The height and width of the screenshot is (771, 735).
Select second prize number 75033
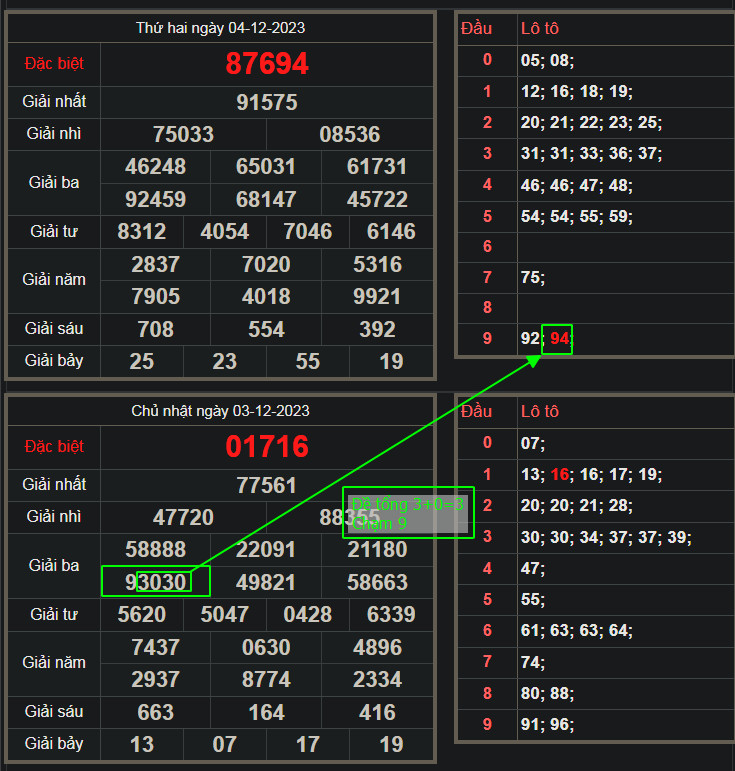point(183,134)
